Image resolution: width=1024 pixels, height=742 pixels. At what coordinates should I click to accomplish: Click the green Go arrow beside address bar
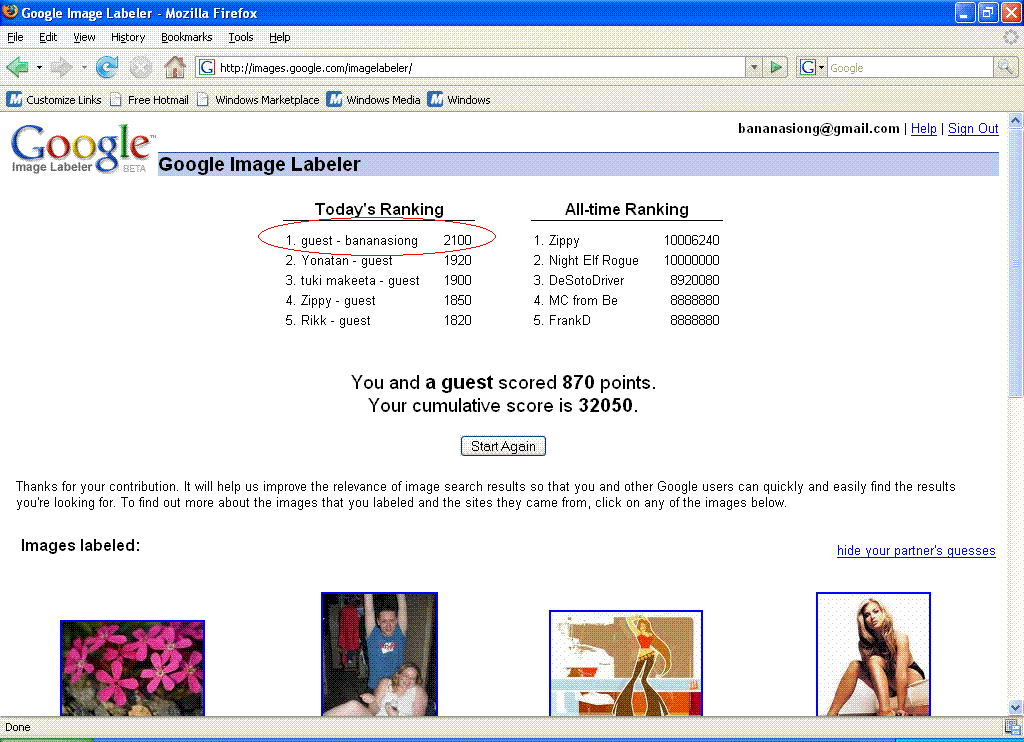(x=776, y=67)
